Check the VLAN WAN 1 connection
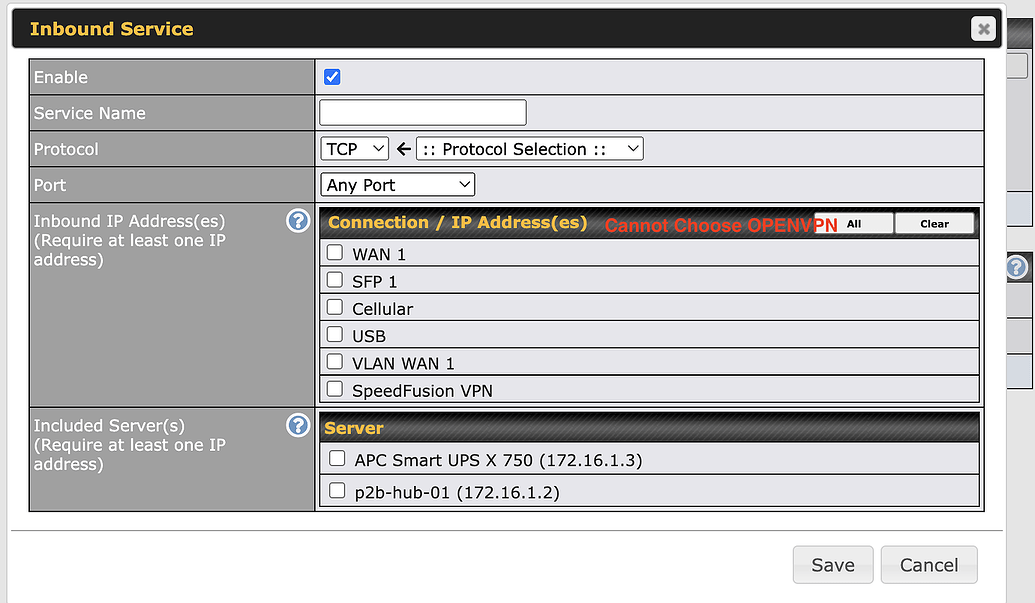This screenshot has height=603, width=1035. click(335, 362)
